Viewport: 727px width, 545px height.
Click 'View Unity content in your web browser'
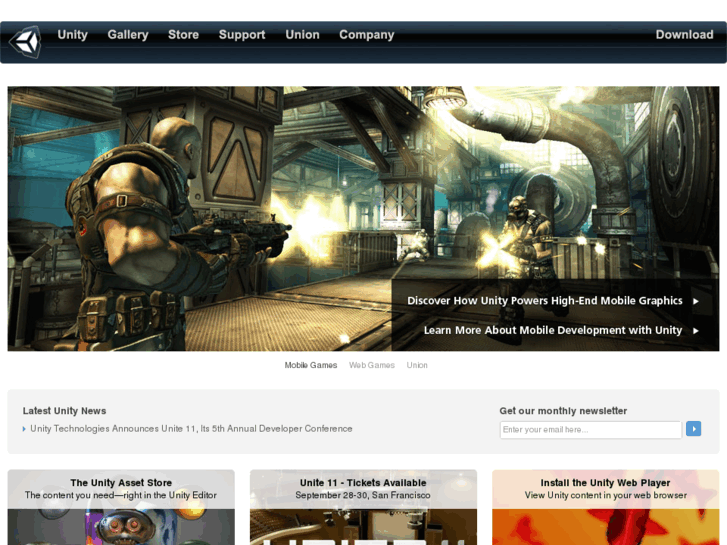click(606, 495)
